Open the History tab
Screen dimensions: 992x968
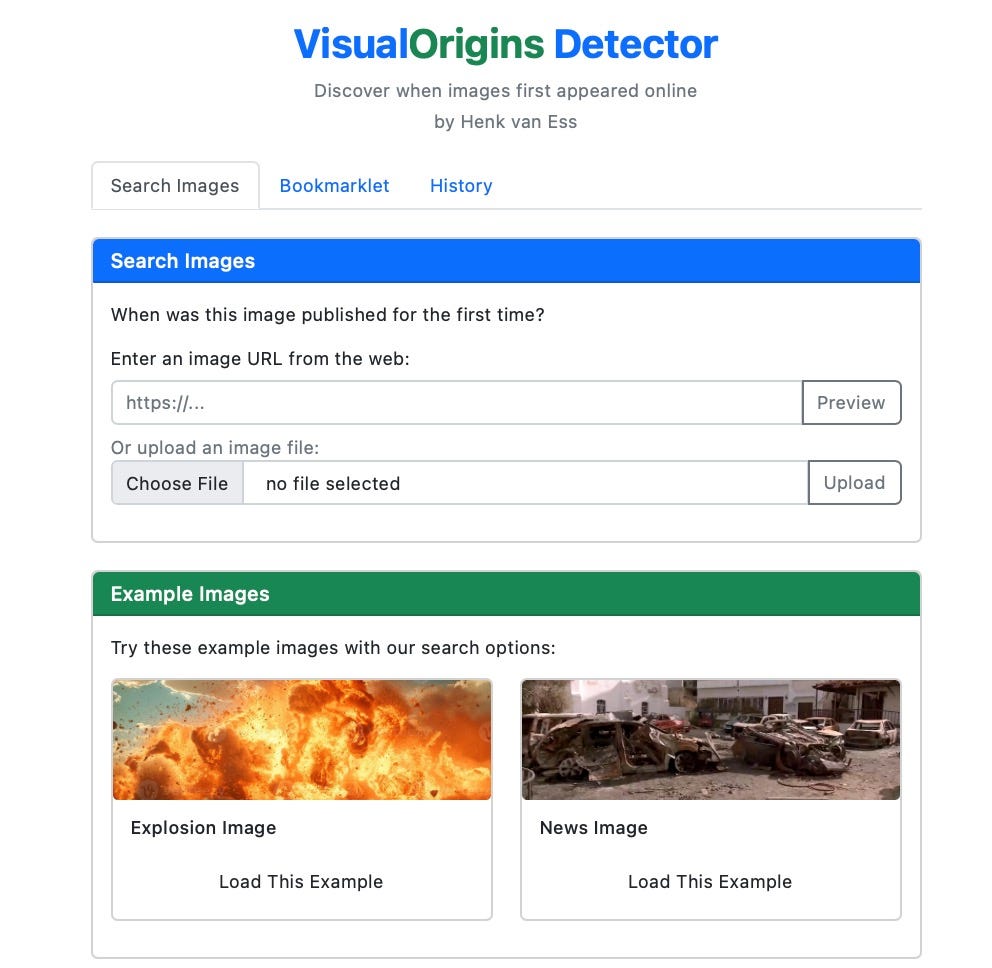point(461,185)
